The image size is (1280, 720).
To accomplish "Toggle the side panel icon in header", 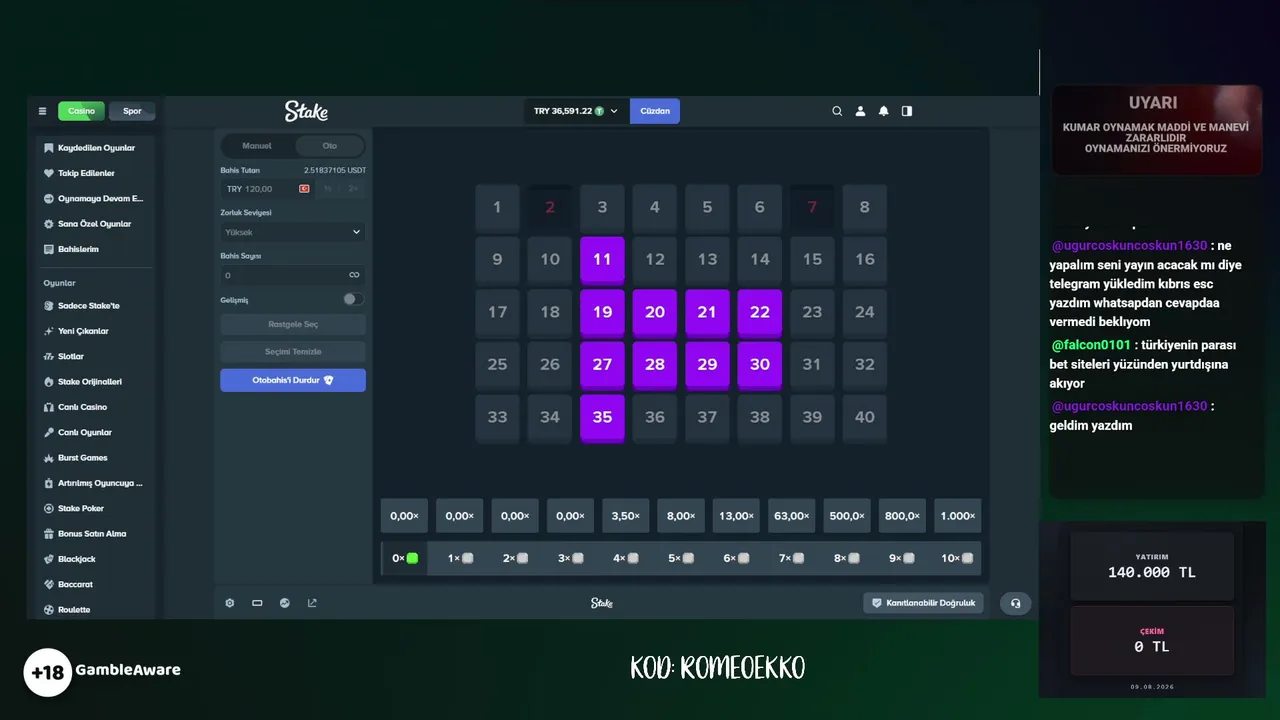I will 907,111.
